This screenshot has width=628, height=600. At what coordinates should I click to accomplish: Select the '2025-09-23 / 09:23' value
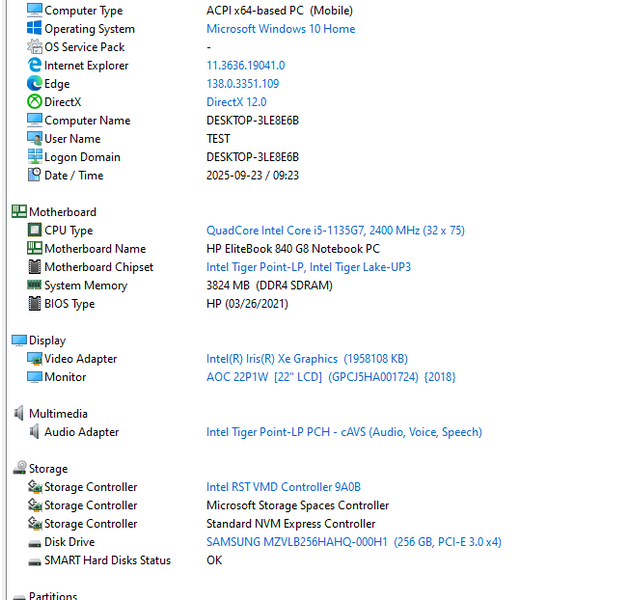(x=252, y=175)
